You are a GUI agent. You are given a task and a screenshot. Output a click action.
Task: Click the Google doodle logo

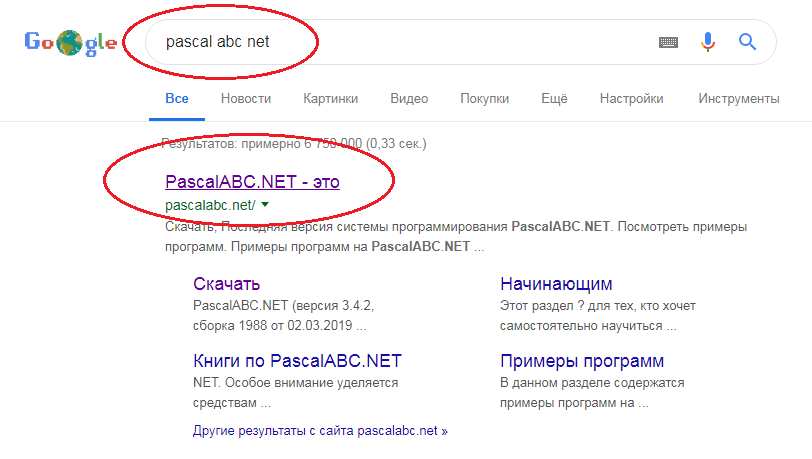tap(70, 42)
